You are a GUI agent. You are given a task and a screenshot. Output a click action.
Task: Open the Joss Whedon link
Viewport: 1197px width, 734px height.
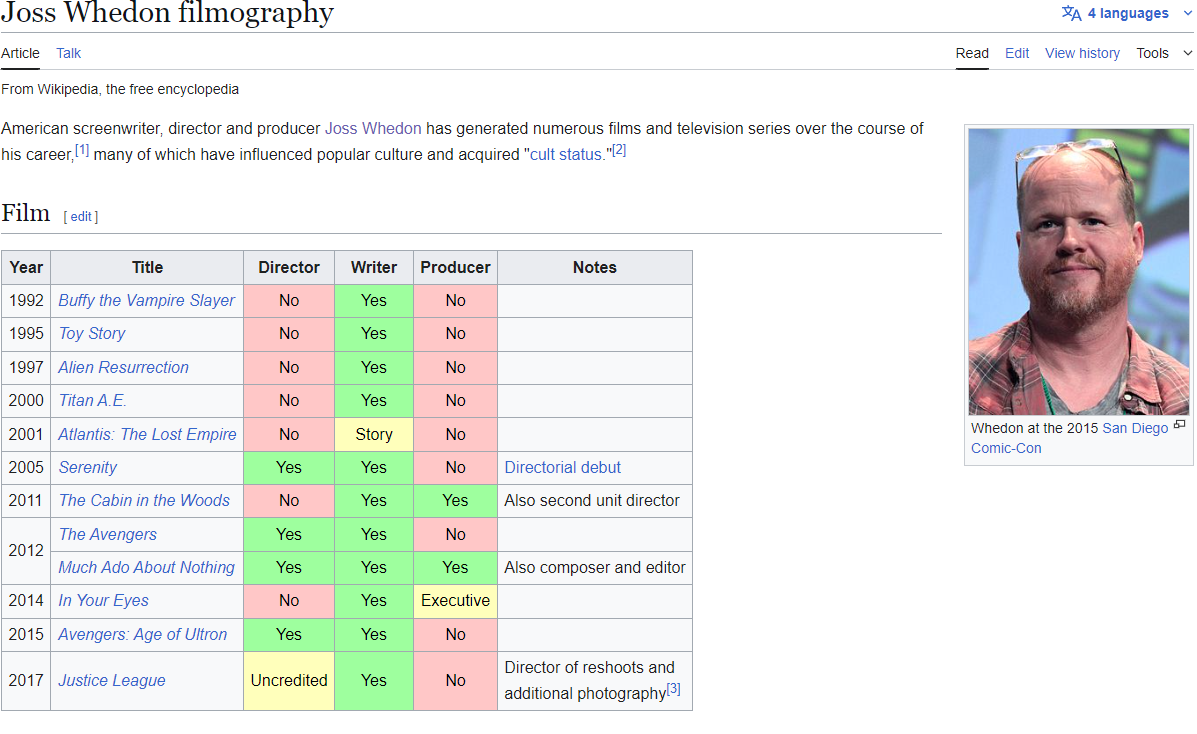coord(373,128)
